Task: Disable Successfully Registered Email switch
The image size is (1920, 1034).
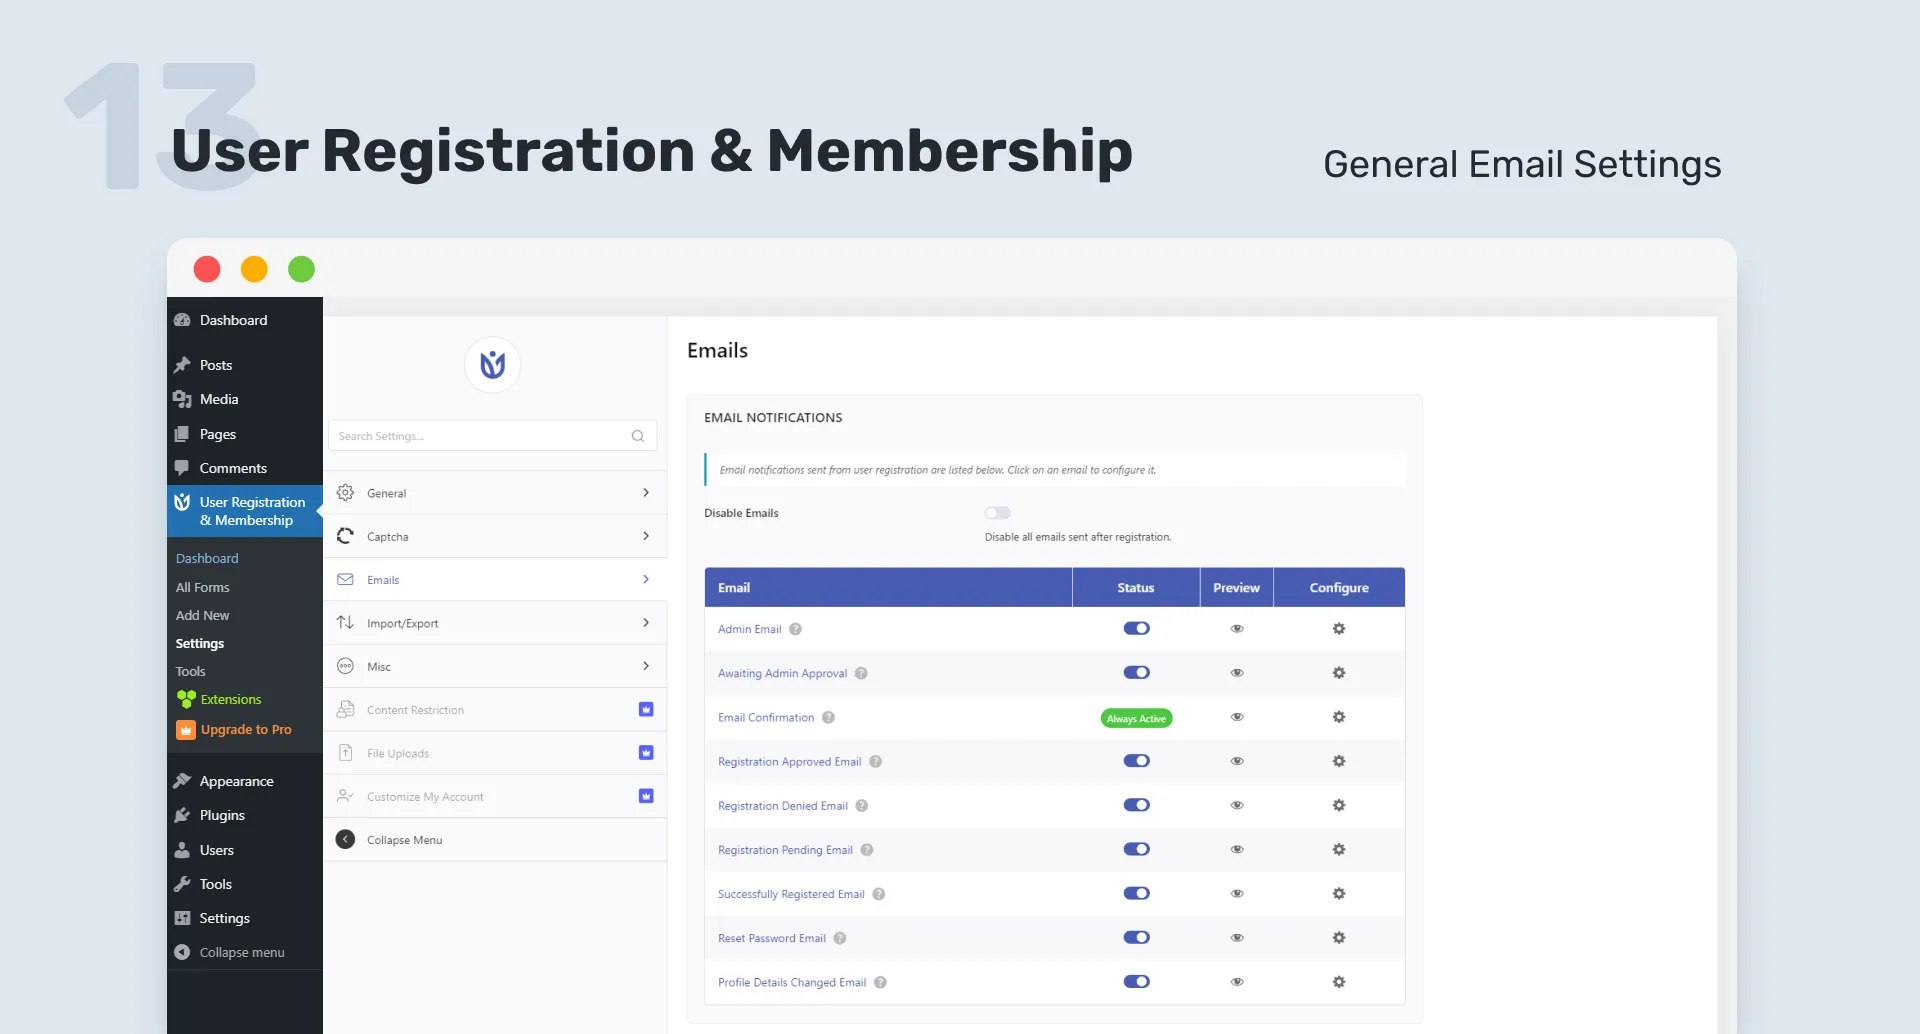Action: (x=1136, y=893)
